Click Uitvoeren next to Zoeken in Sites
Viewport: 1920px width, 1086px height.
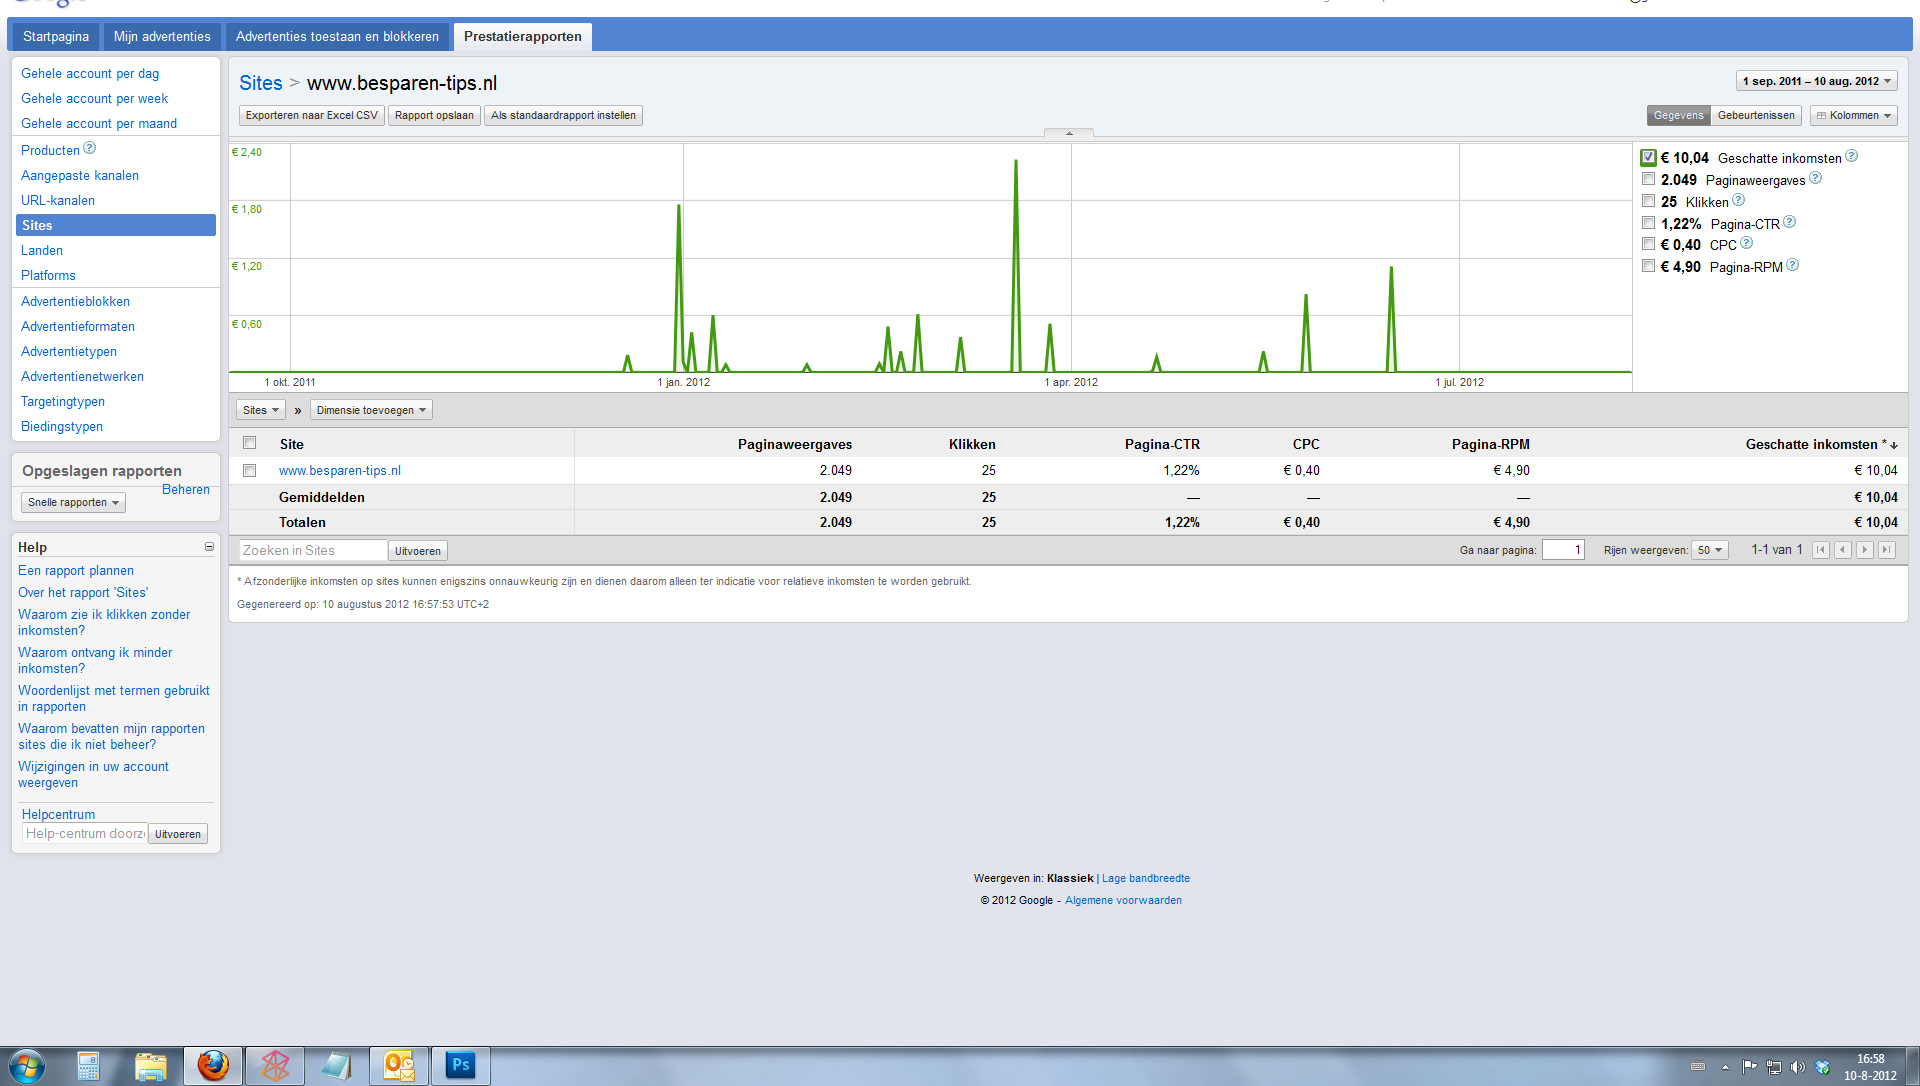coord(418,551)
